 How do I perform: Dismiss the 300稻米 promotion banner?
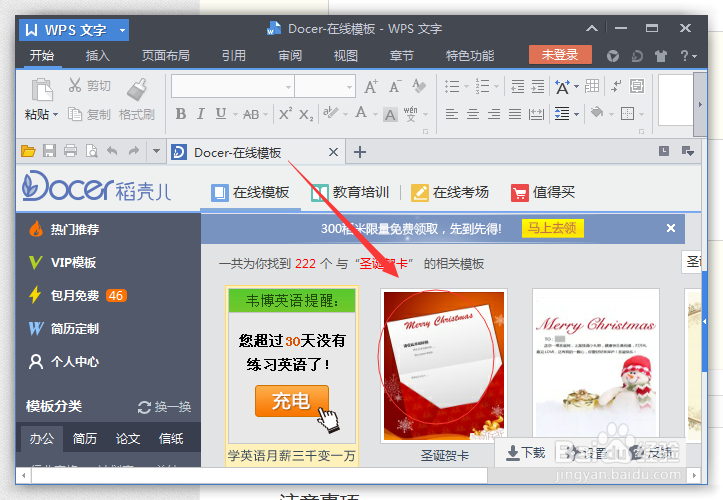pos(671,228)
